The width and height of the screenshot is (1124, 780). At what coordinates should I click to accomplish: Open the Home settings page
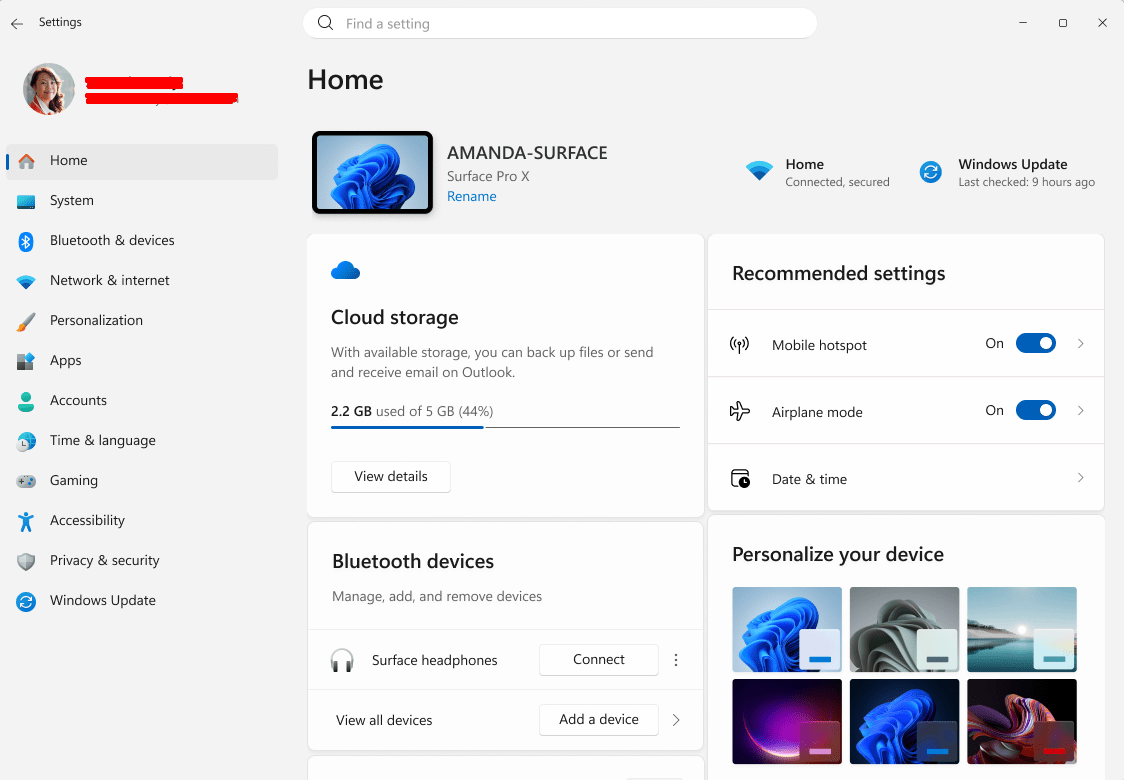142,161
